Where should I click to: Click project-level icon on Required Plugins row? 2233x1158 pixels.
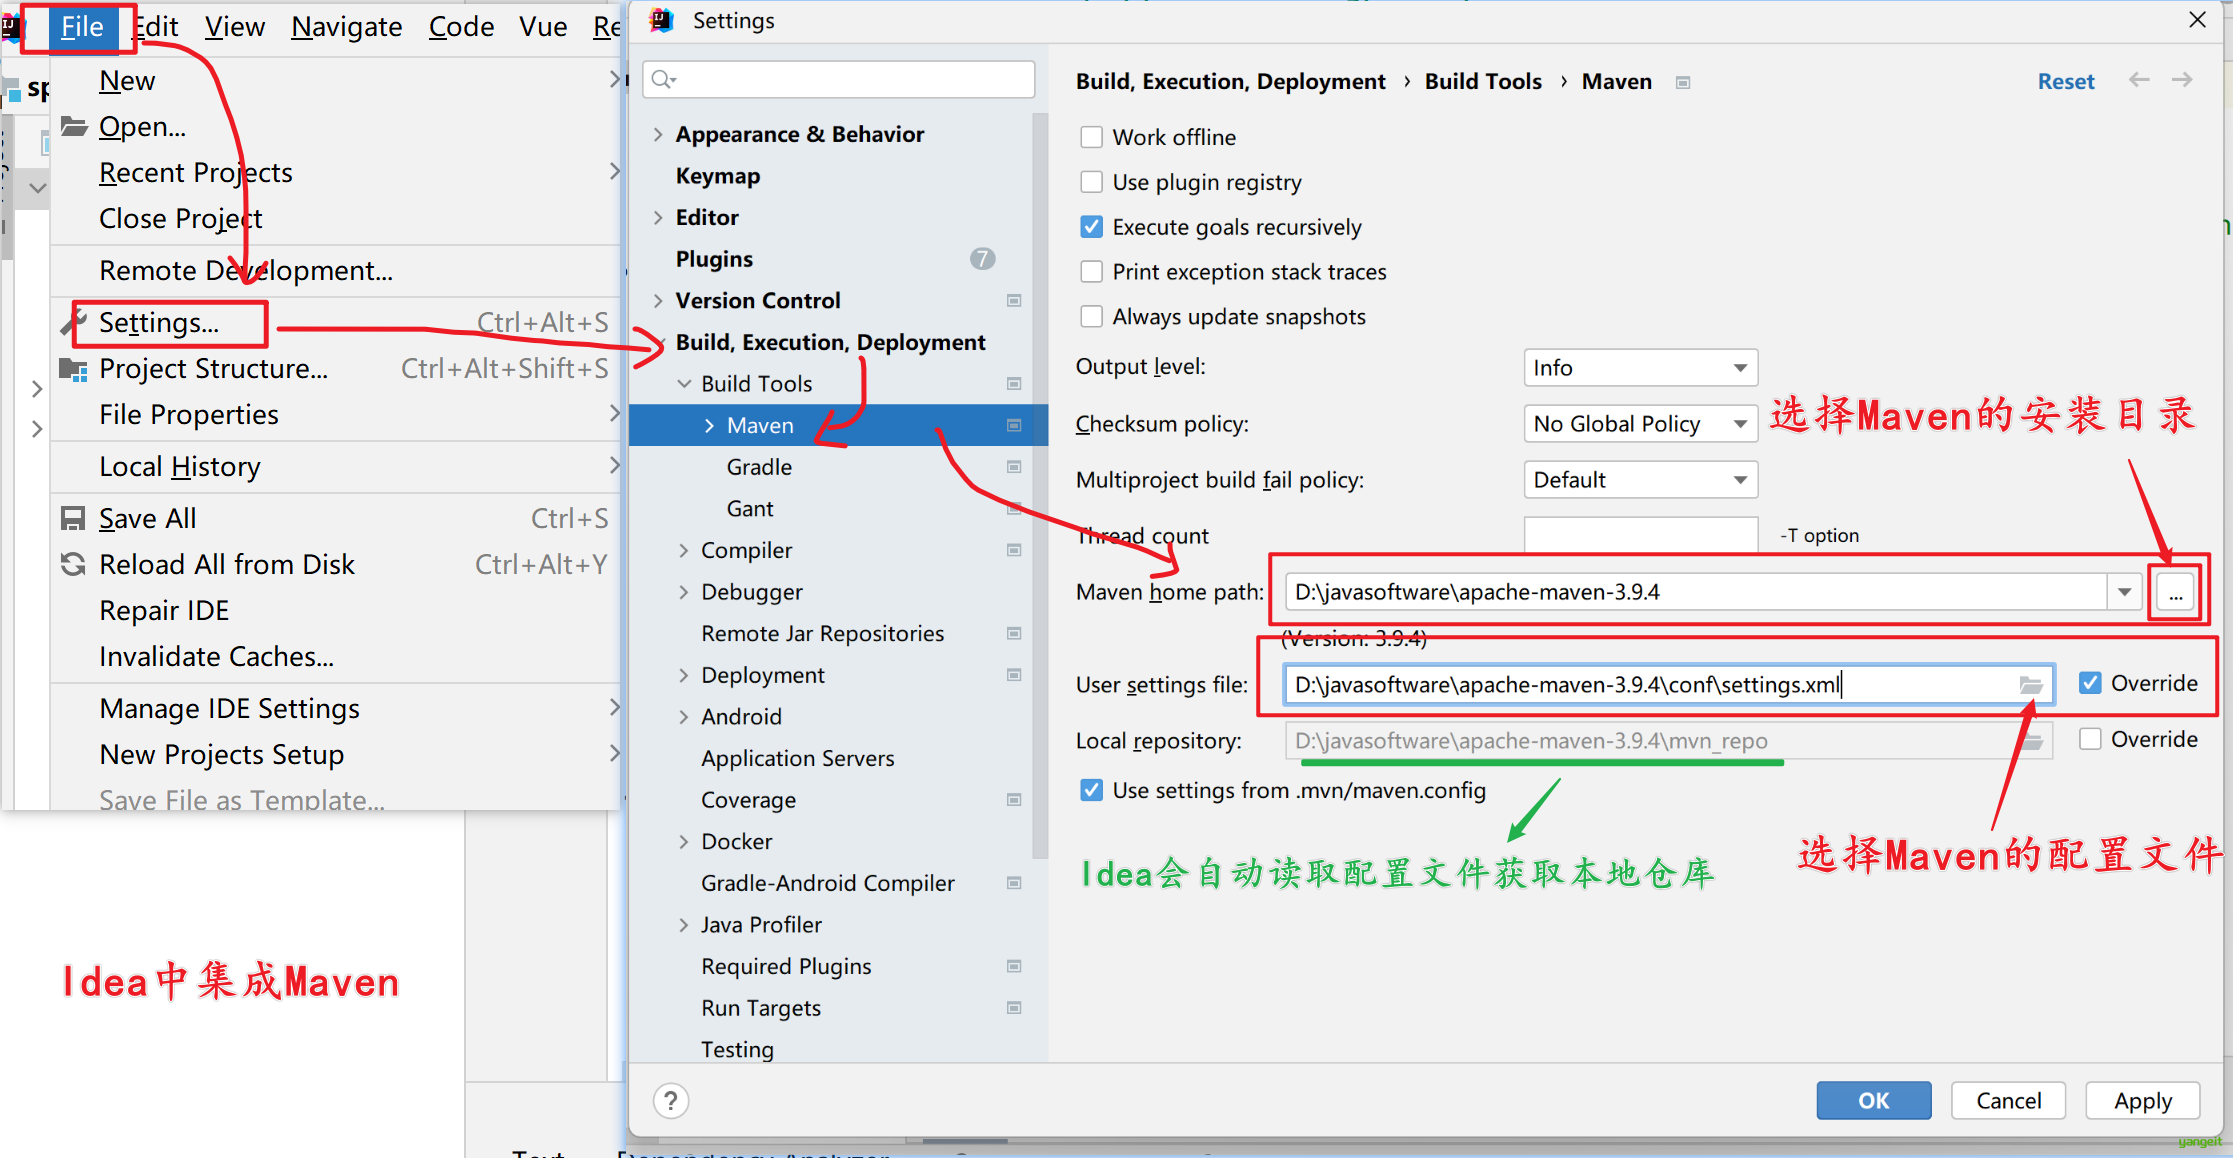1014,966
